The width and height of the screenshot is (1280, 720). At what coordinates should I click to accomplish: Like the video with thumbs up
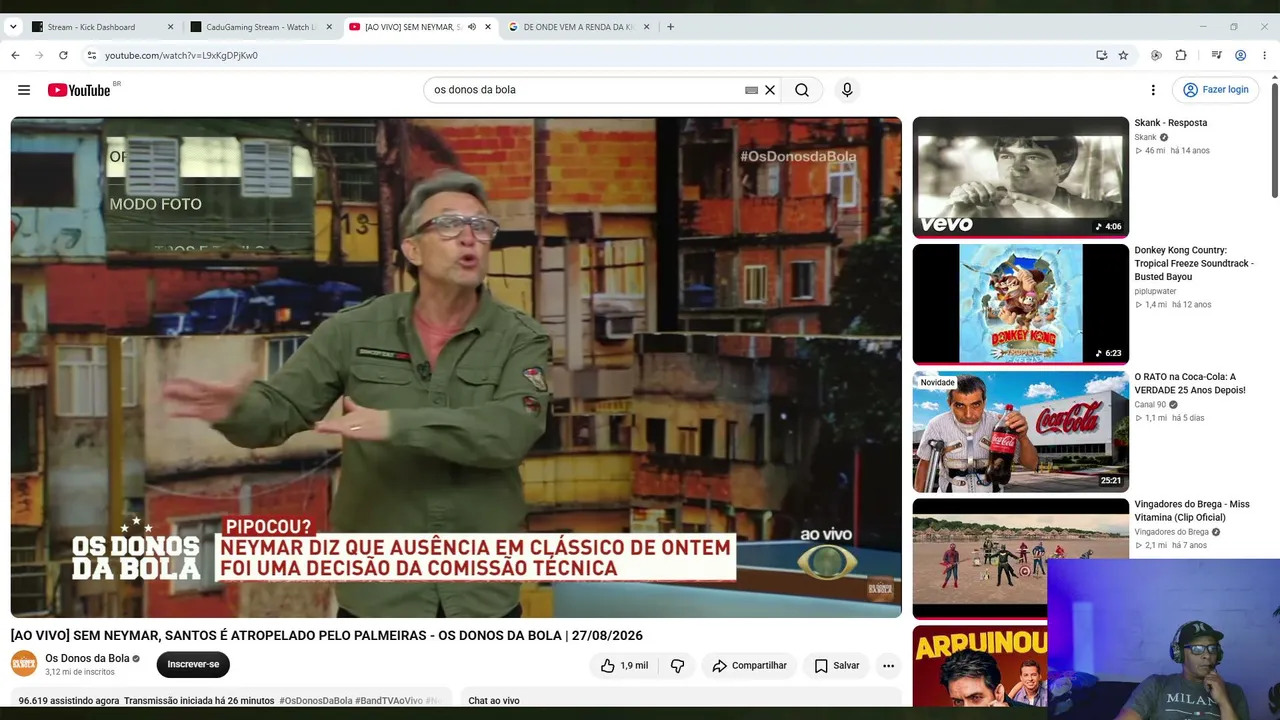click(x=624, y=665)
